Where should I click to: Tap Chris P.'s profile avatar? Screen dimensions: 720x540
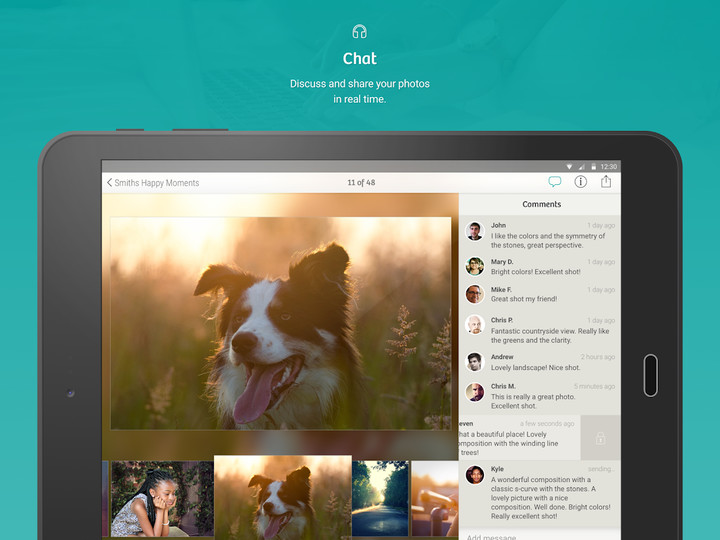pos(475,325)
